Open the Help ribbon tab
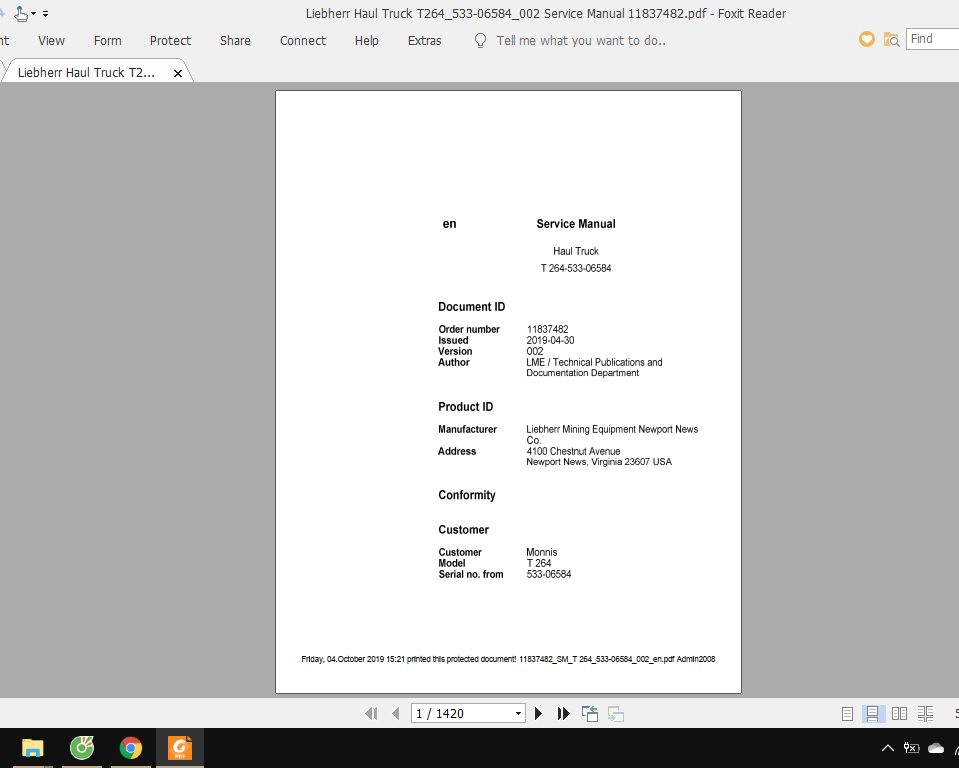The height and width of the screenshot is (768, 959). 366,40
